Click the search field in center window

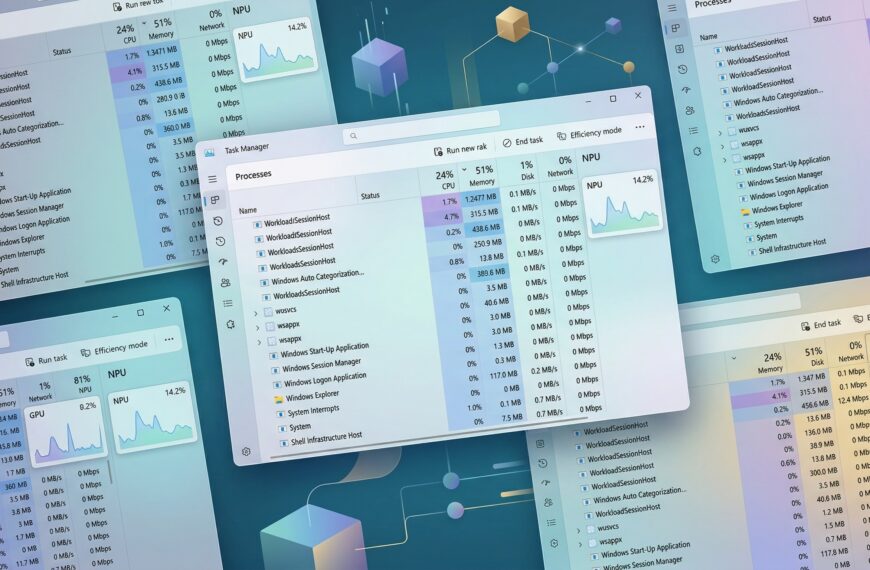pos(422,128)
